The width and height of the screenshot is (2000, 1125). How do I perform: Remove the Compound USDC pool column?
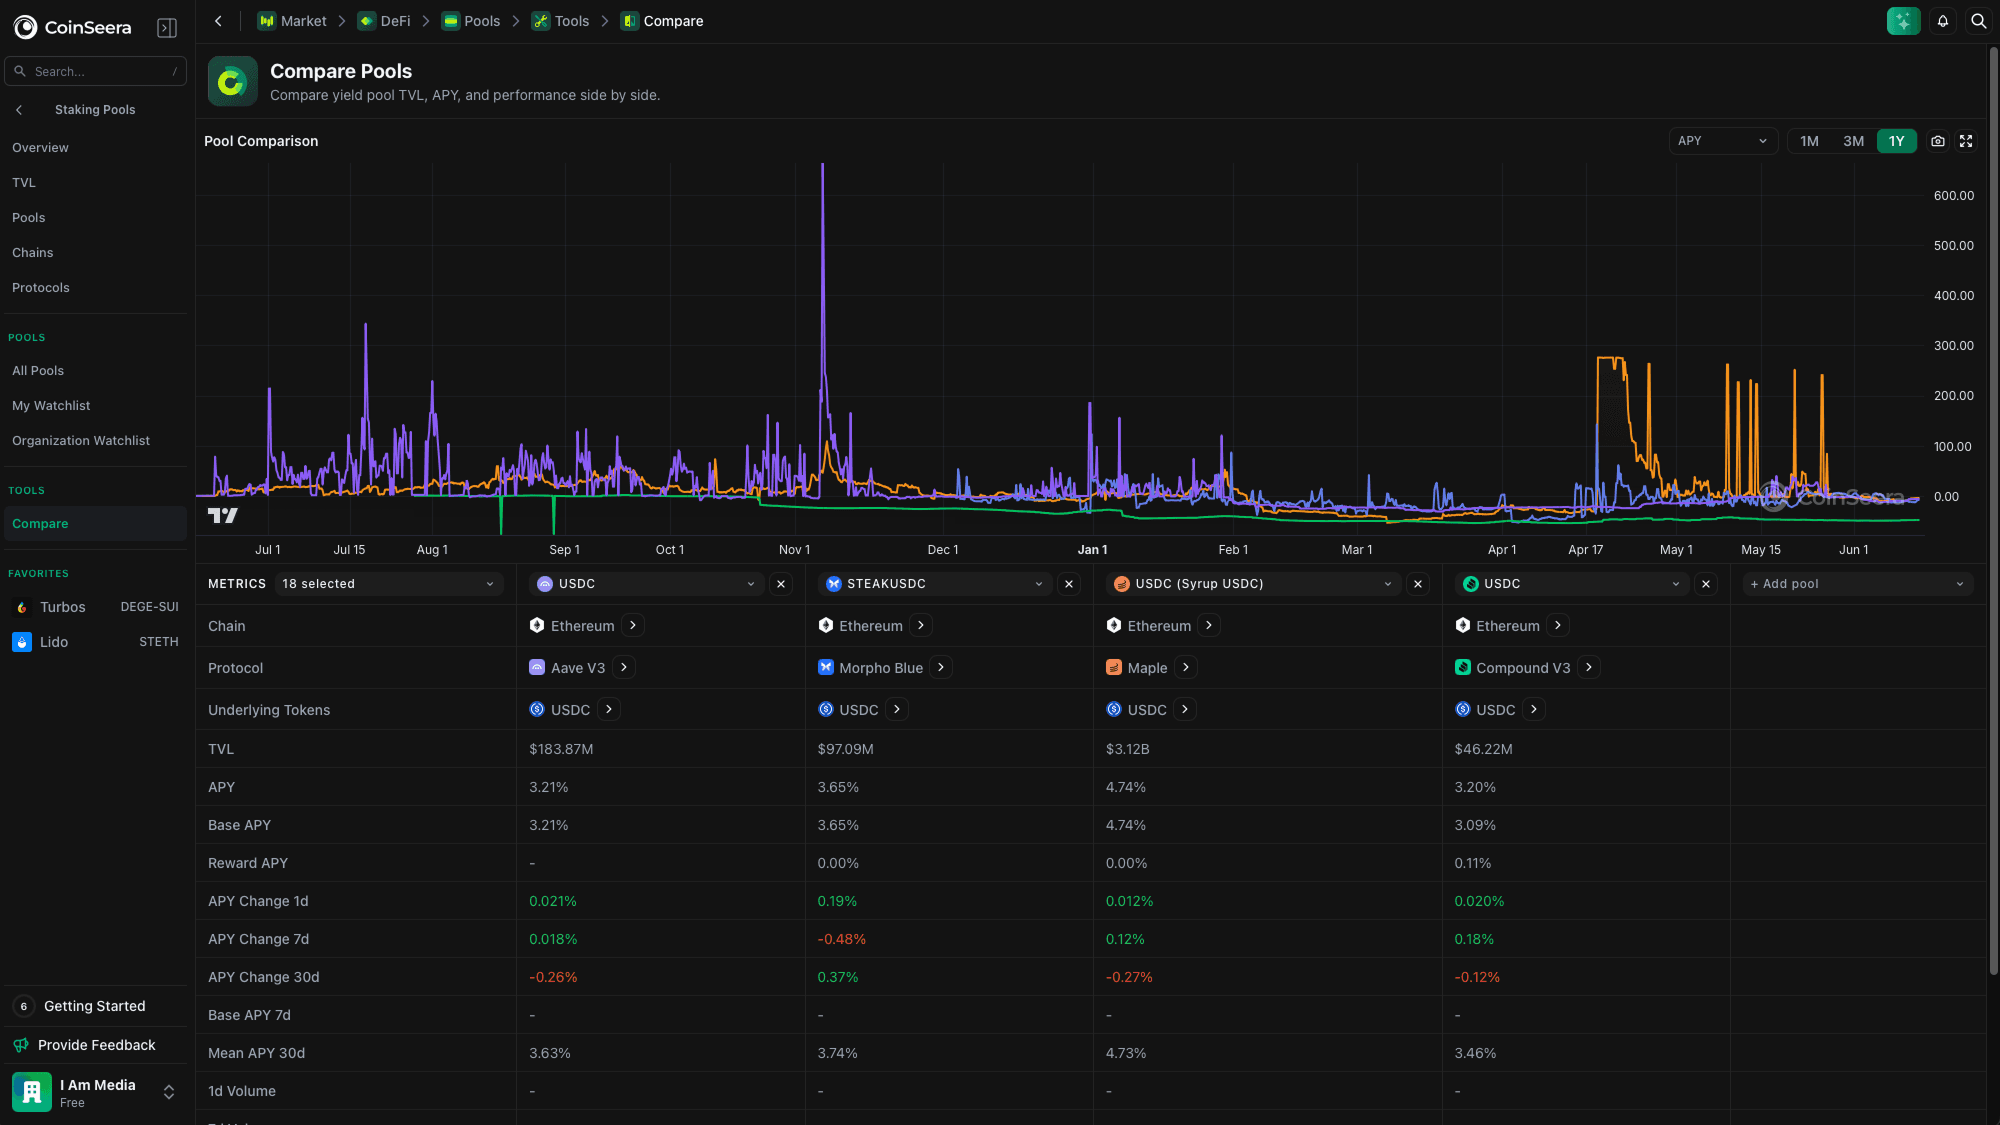coord(1706,584)
